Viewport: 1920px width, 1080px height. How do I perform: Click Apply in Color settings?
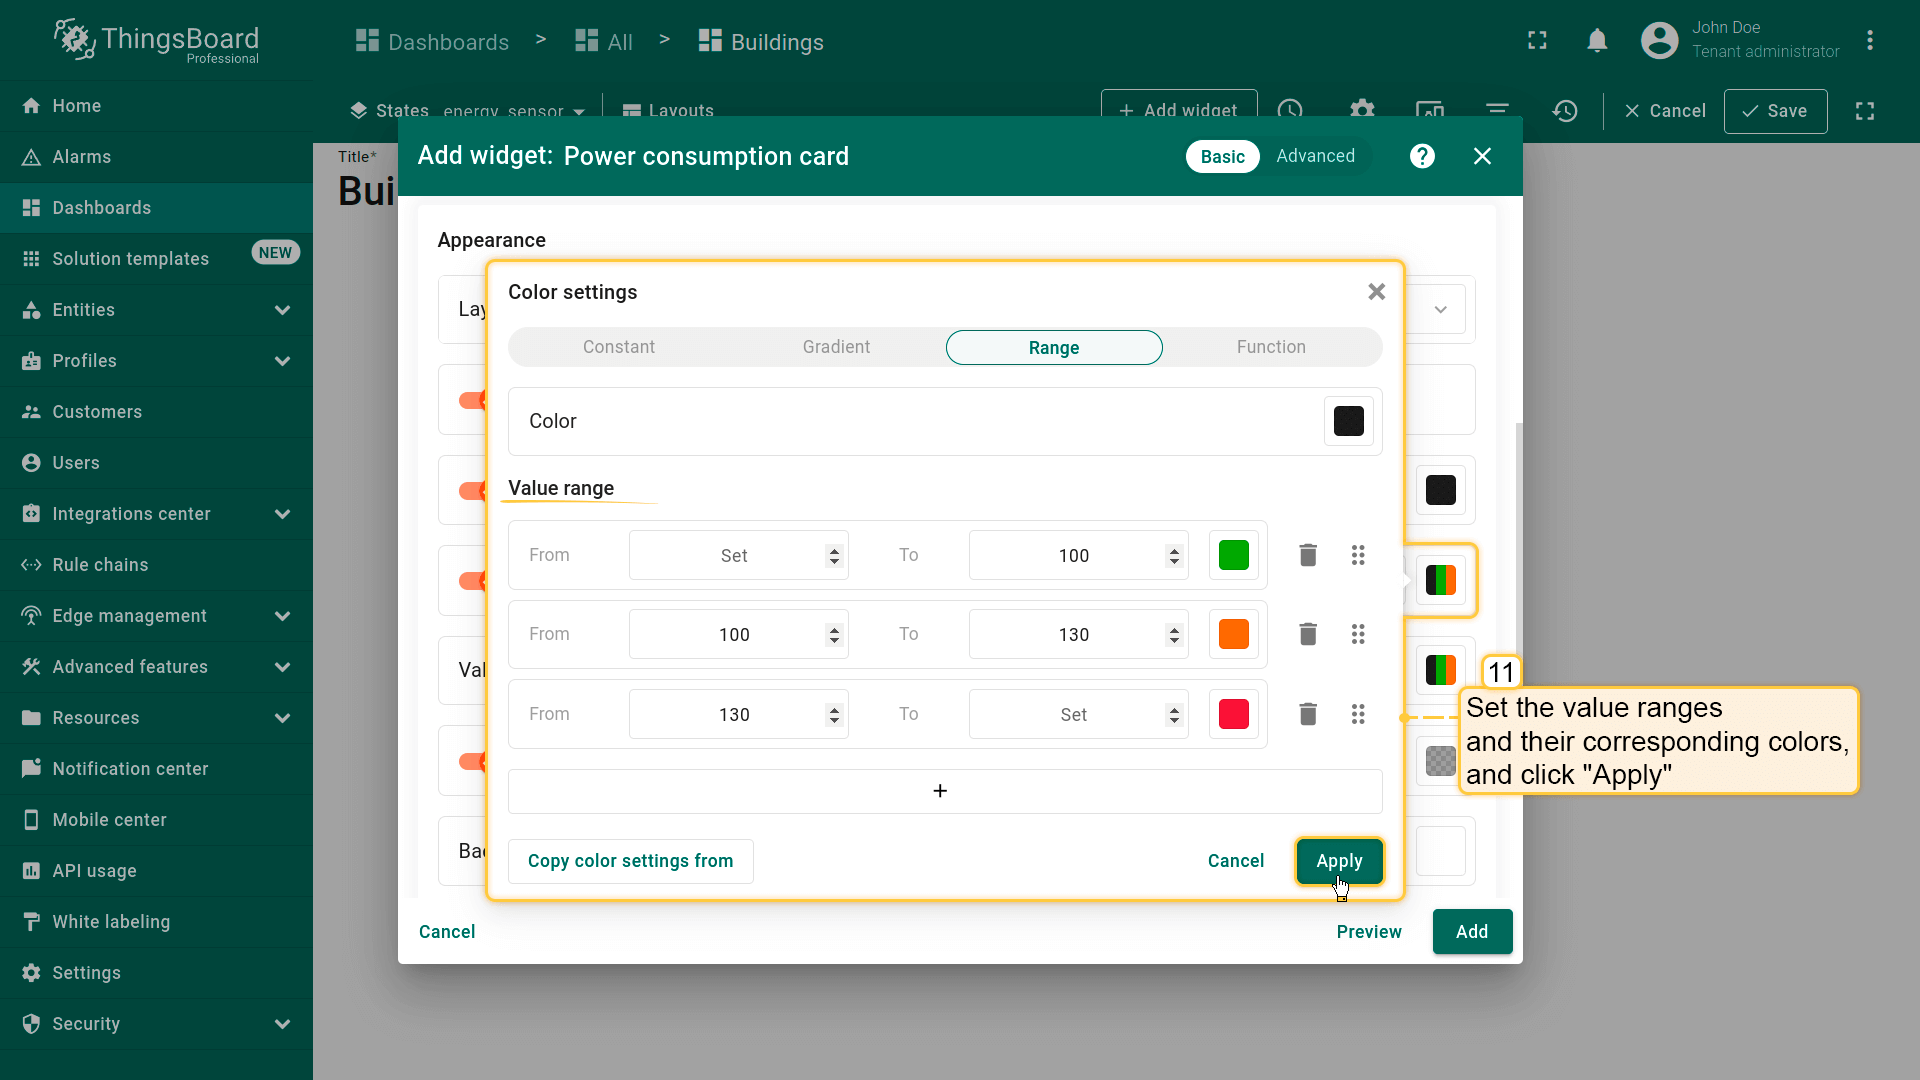1338,861
